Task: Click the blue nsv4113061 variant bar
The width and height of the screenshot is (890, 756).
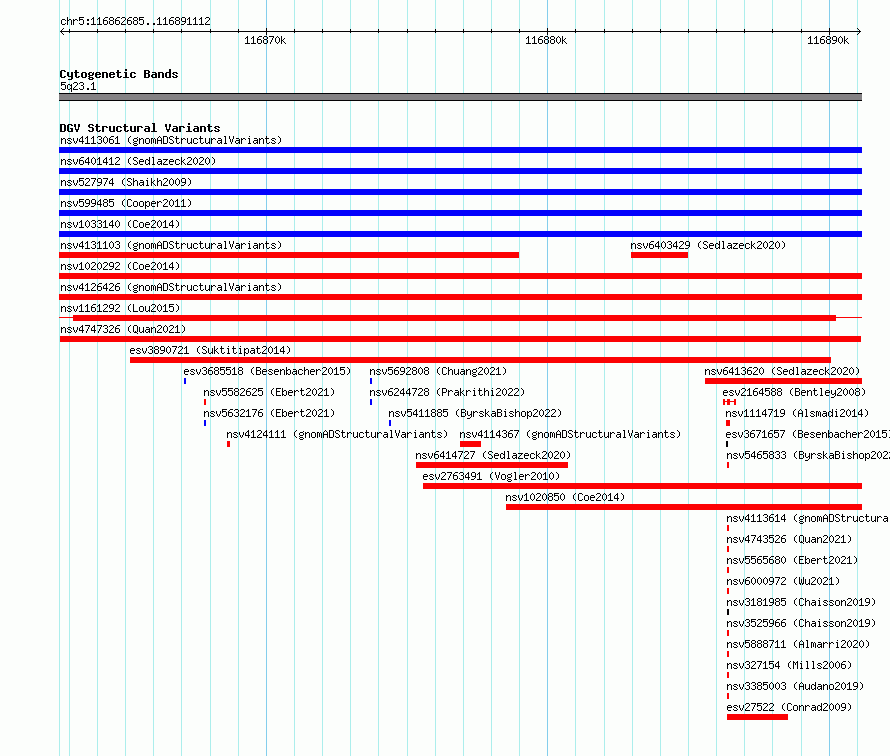Action: coord(460,150)
